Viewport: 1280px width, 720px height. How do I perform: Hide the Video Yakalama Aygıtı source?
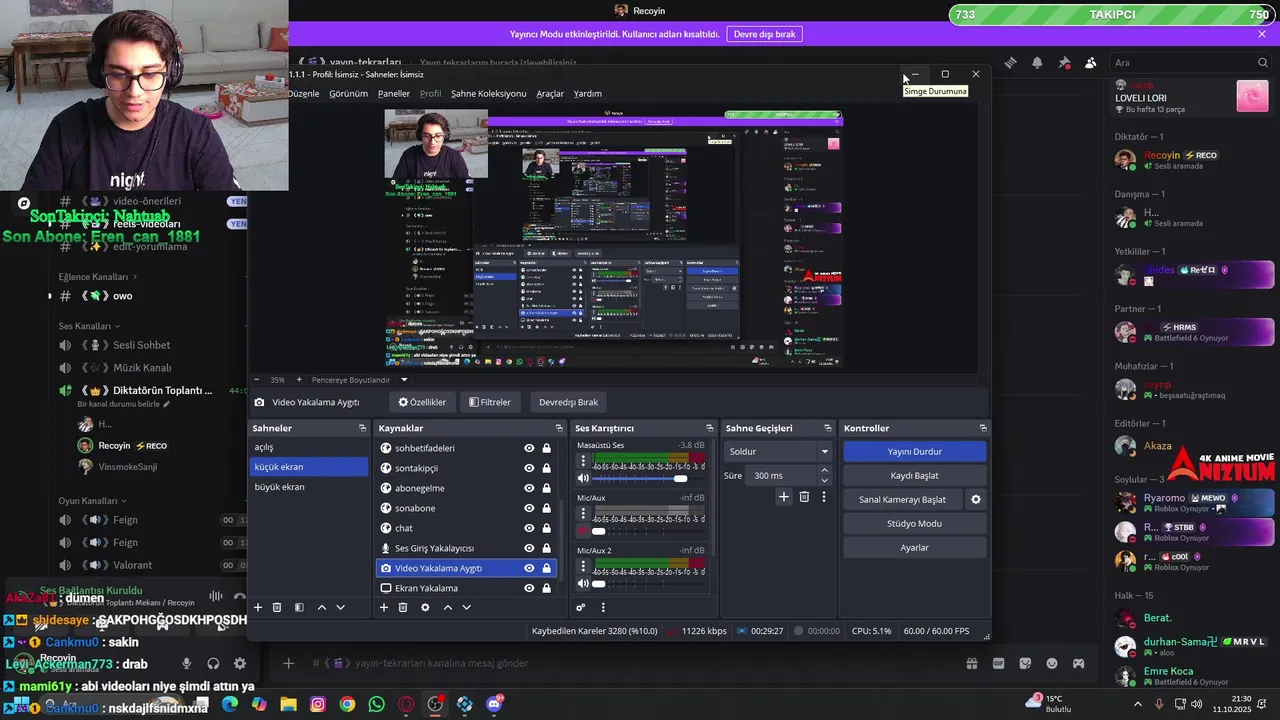point(529,568)
